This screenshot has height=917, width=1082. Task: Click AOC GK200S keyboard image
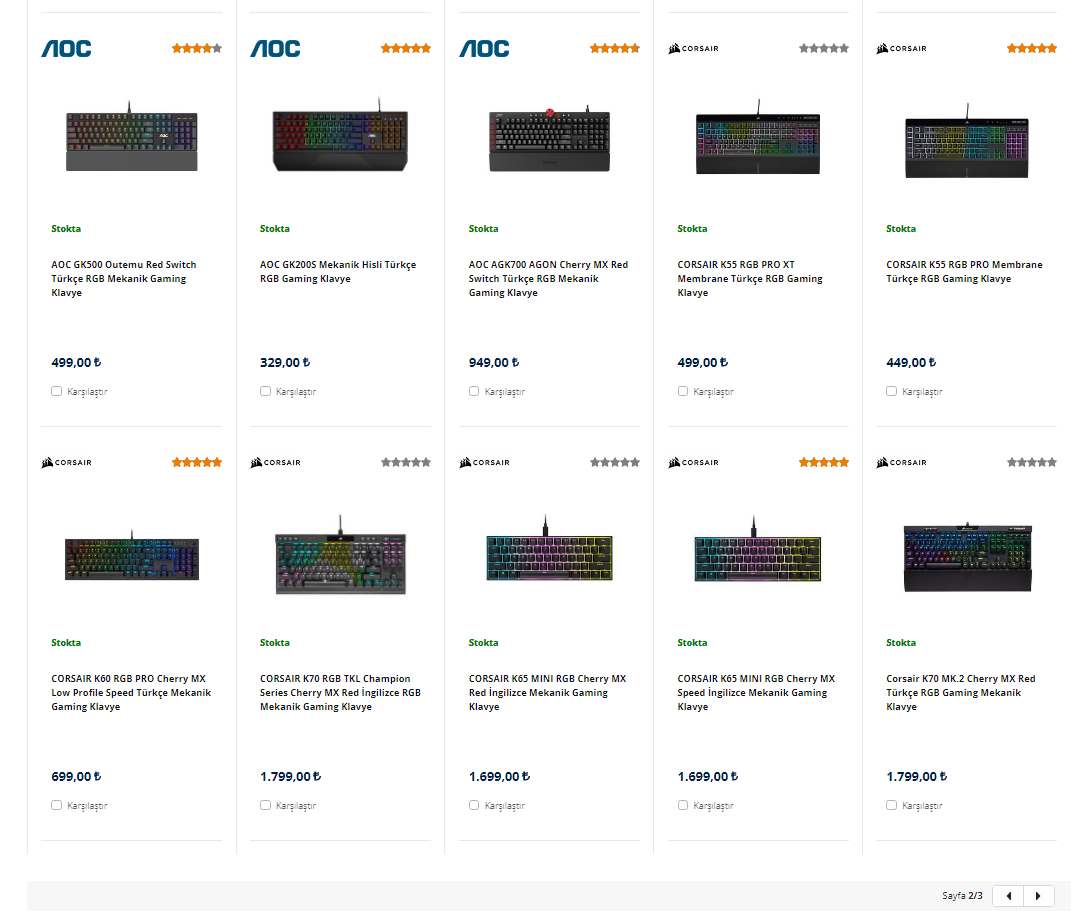[340, 135]
